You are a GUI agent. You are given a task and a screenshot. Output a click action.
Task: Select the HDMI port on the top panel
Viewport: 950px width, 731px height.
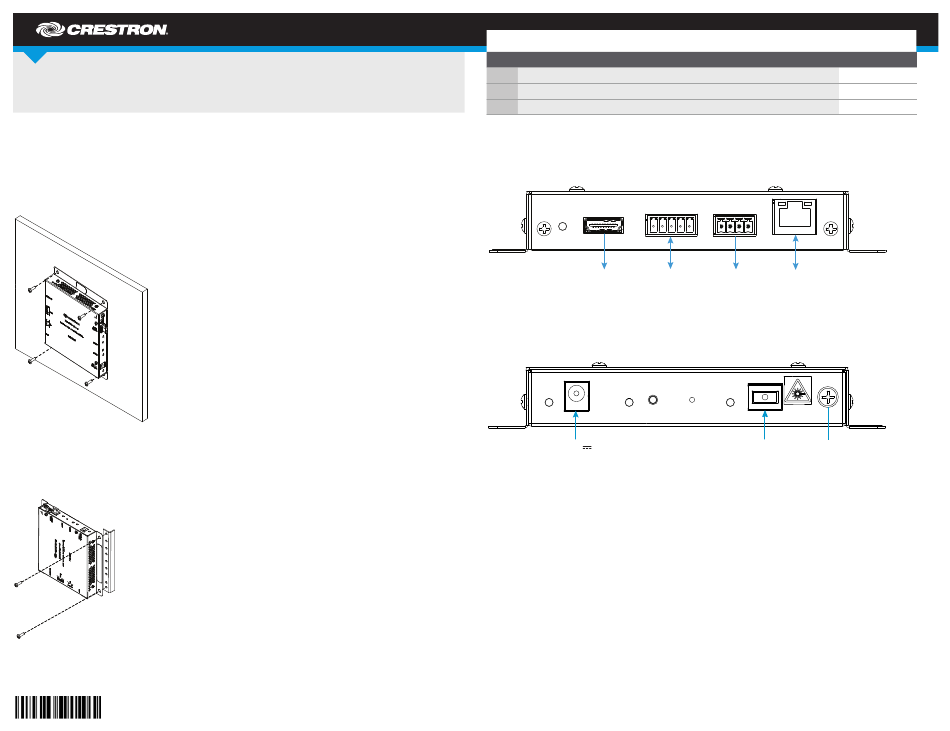(x=603, y=225)
